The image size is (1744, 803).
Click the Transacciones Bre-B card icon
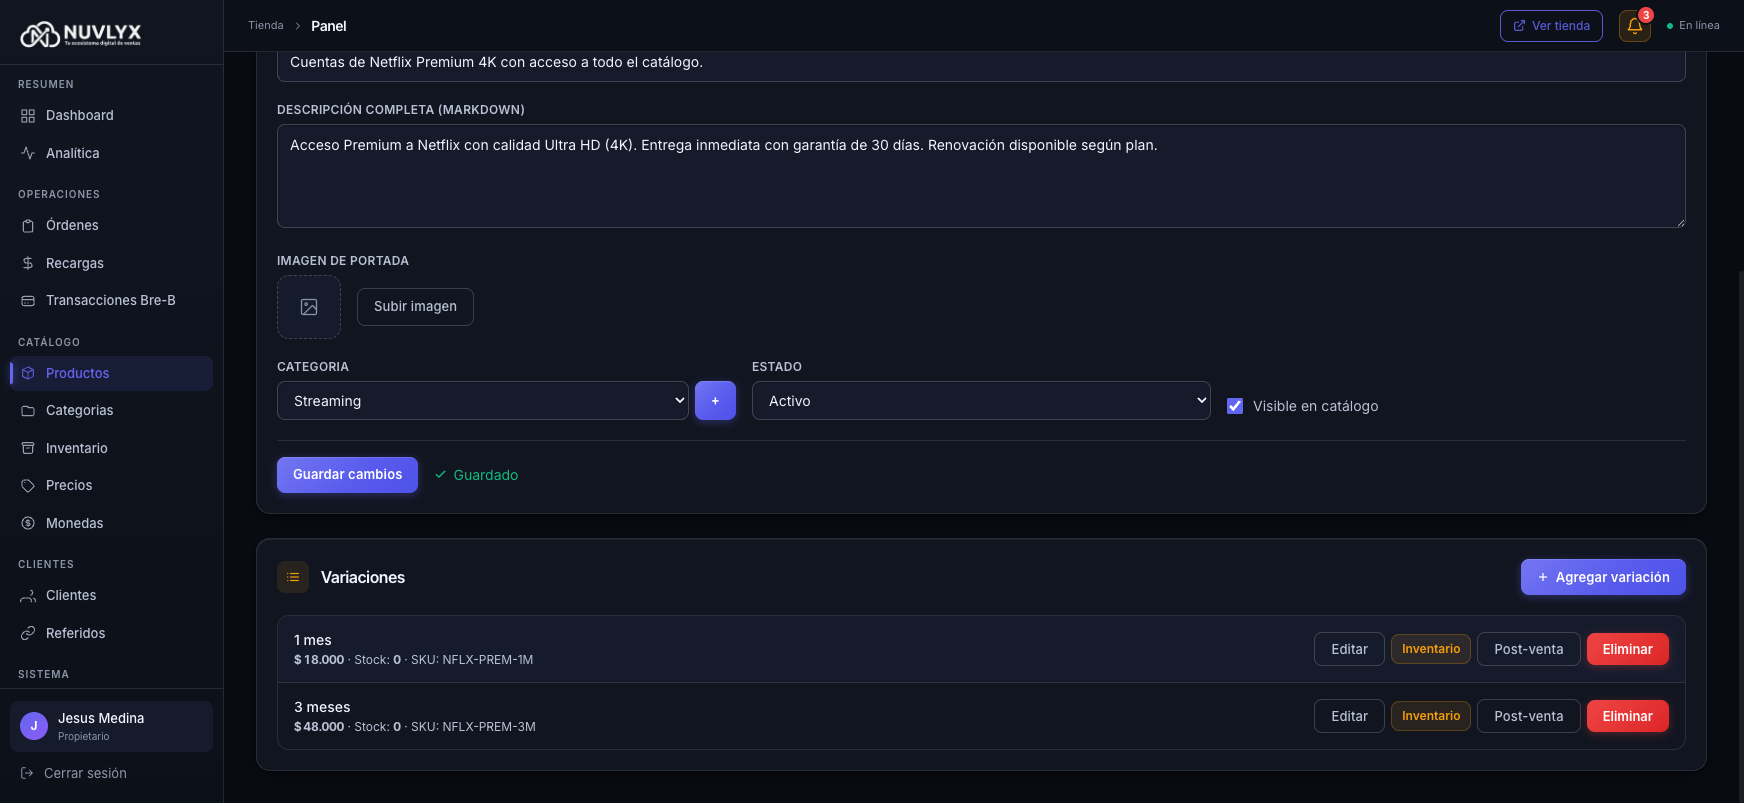tap(28, 301)
